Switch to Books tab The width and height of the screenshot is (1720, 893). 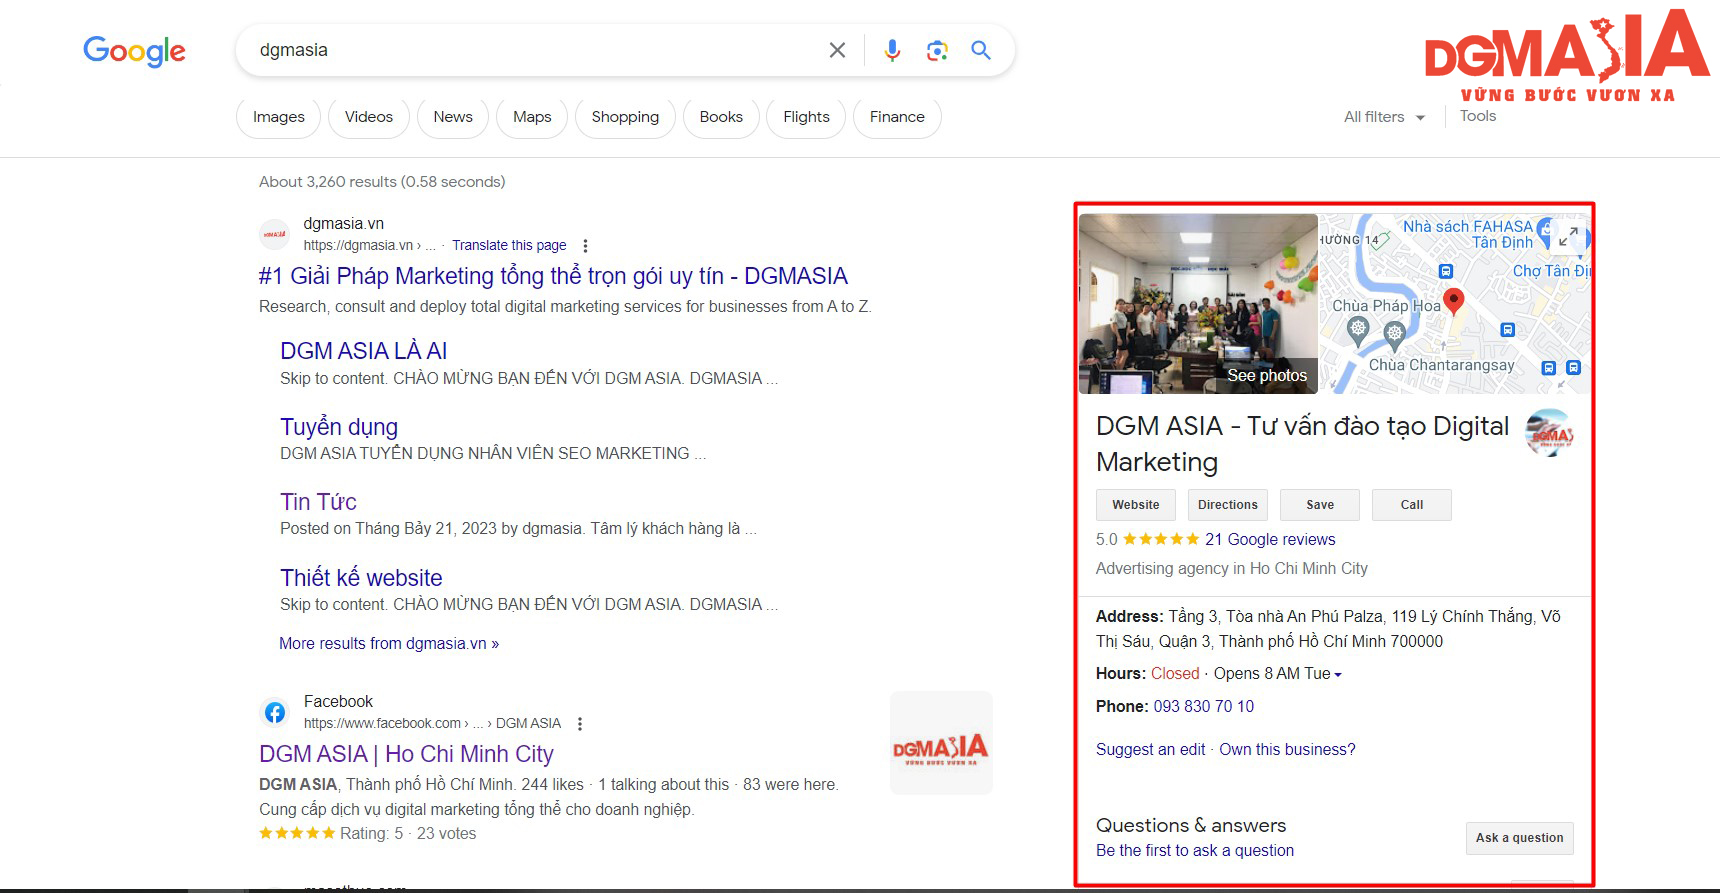click(x=721, y=117)
